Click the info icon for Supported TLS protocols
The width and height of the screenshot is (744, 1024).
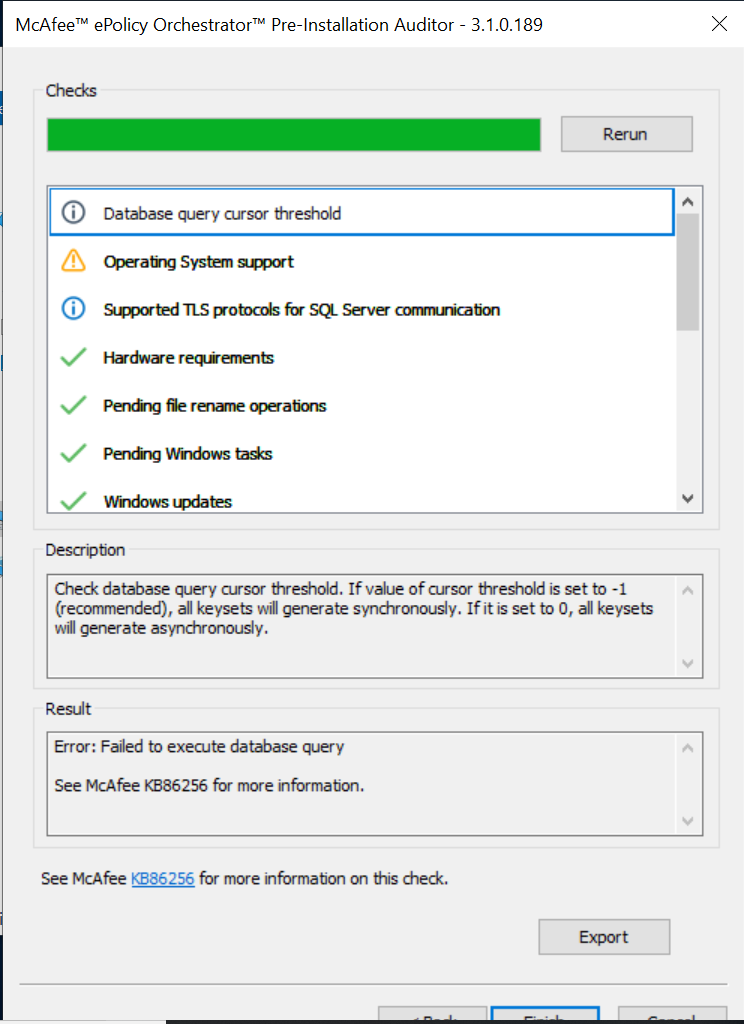coord(73,309)
